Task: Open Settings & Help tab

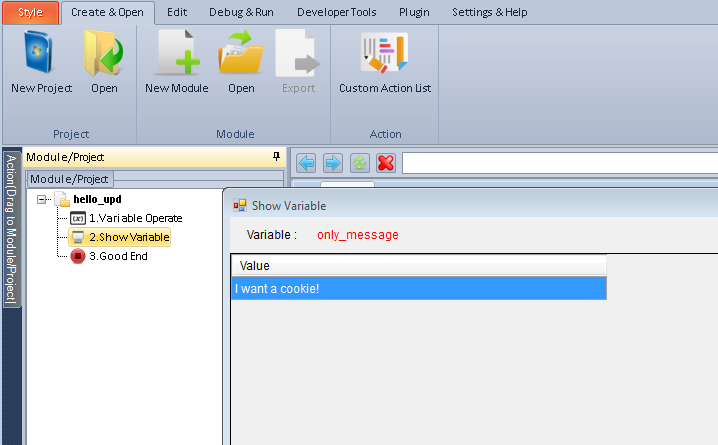Action: (490, 12)
